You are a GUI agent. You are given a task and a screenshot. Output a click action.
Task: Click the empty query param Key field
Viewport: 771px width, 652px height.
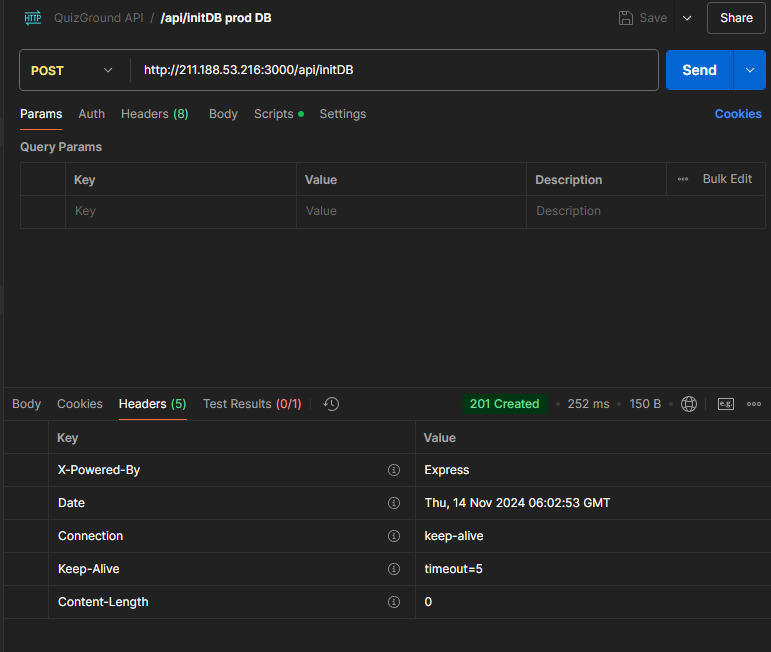coord(180,211)
